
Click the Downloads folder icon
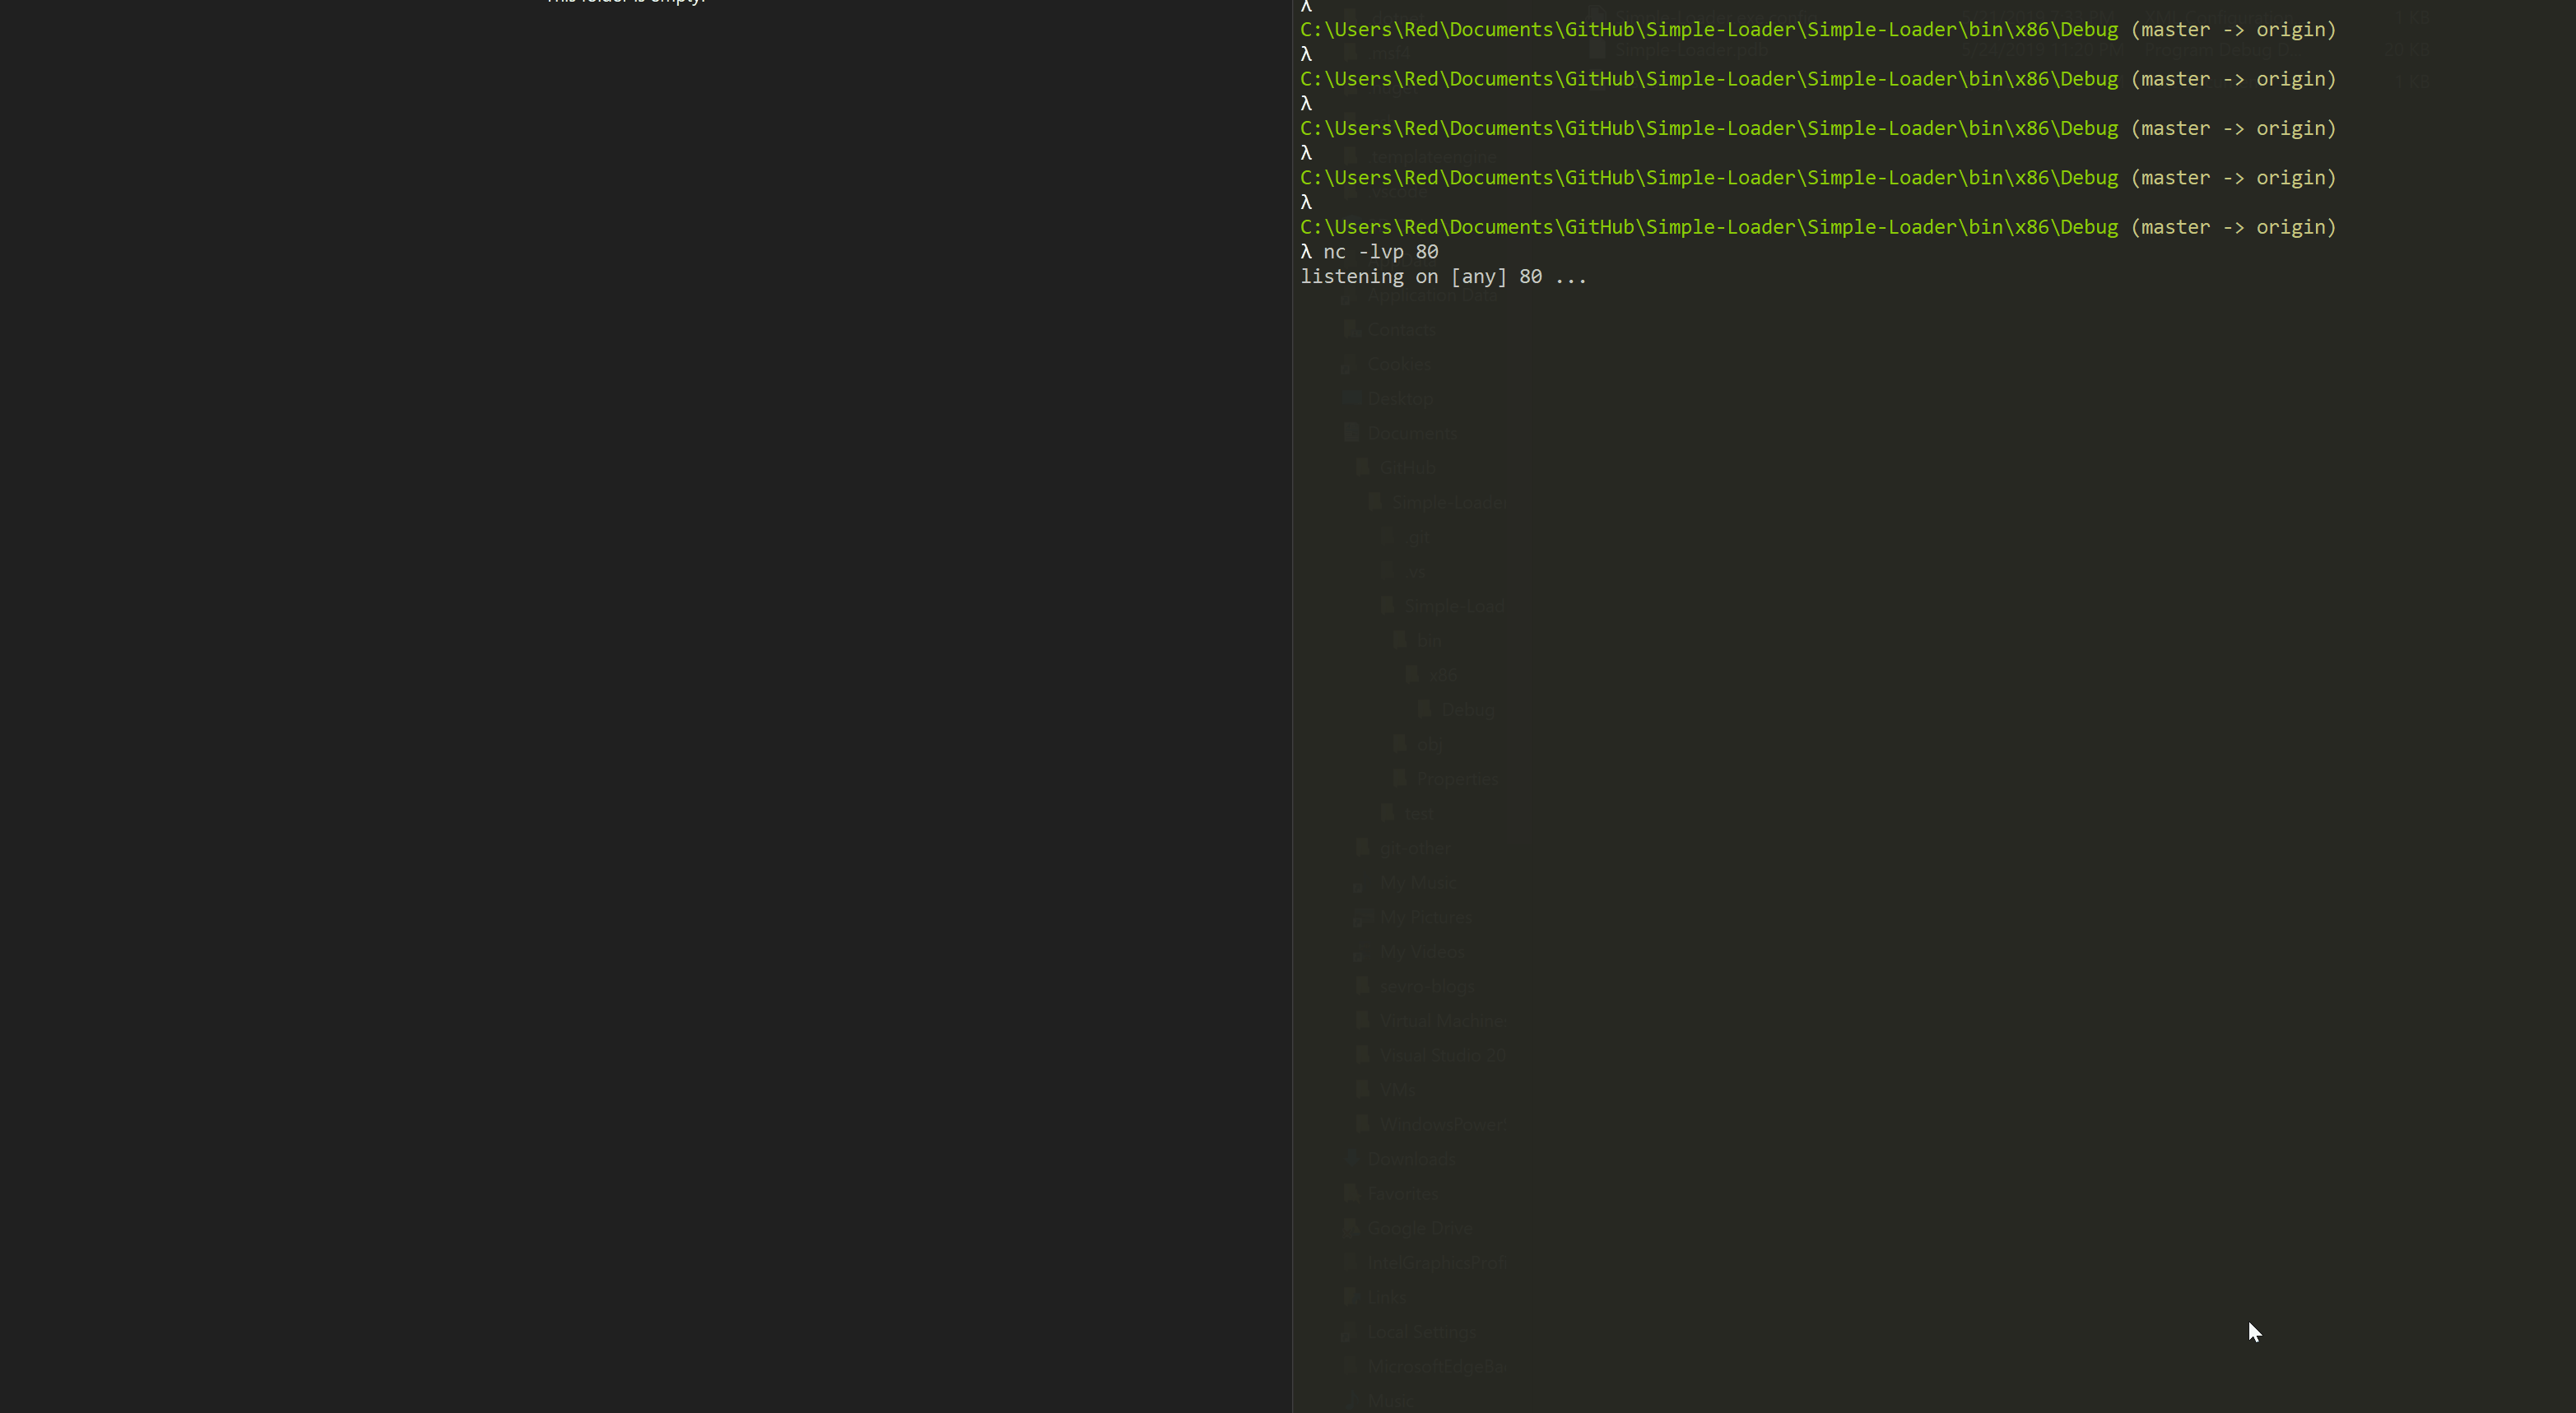(1352, 1158)
